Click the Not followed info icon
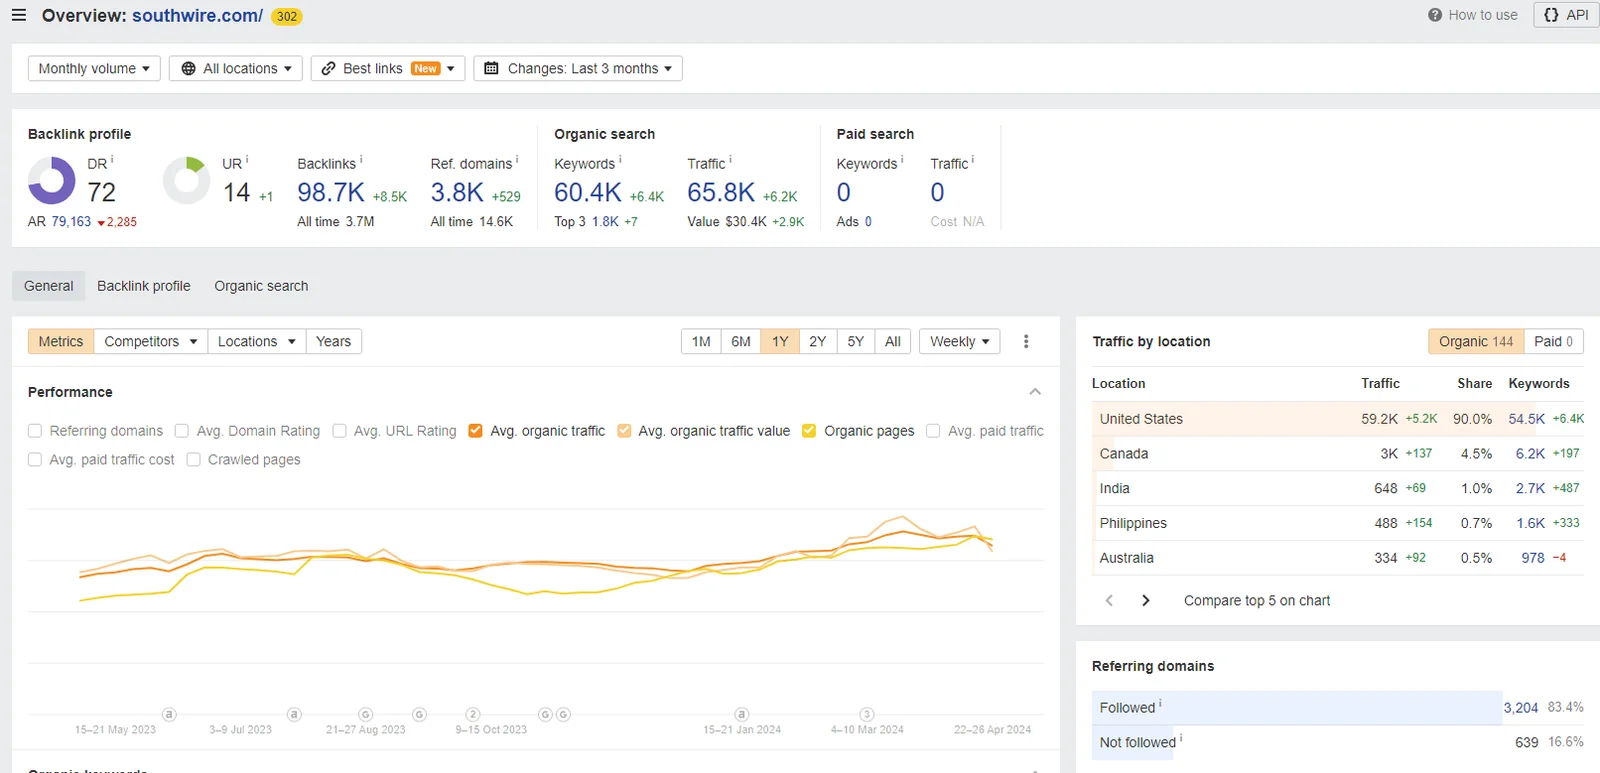This screenshot has width=1600, height=773. (x=1181, y=739)
